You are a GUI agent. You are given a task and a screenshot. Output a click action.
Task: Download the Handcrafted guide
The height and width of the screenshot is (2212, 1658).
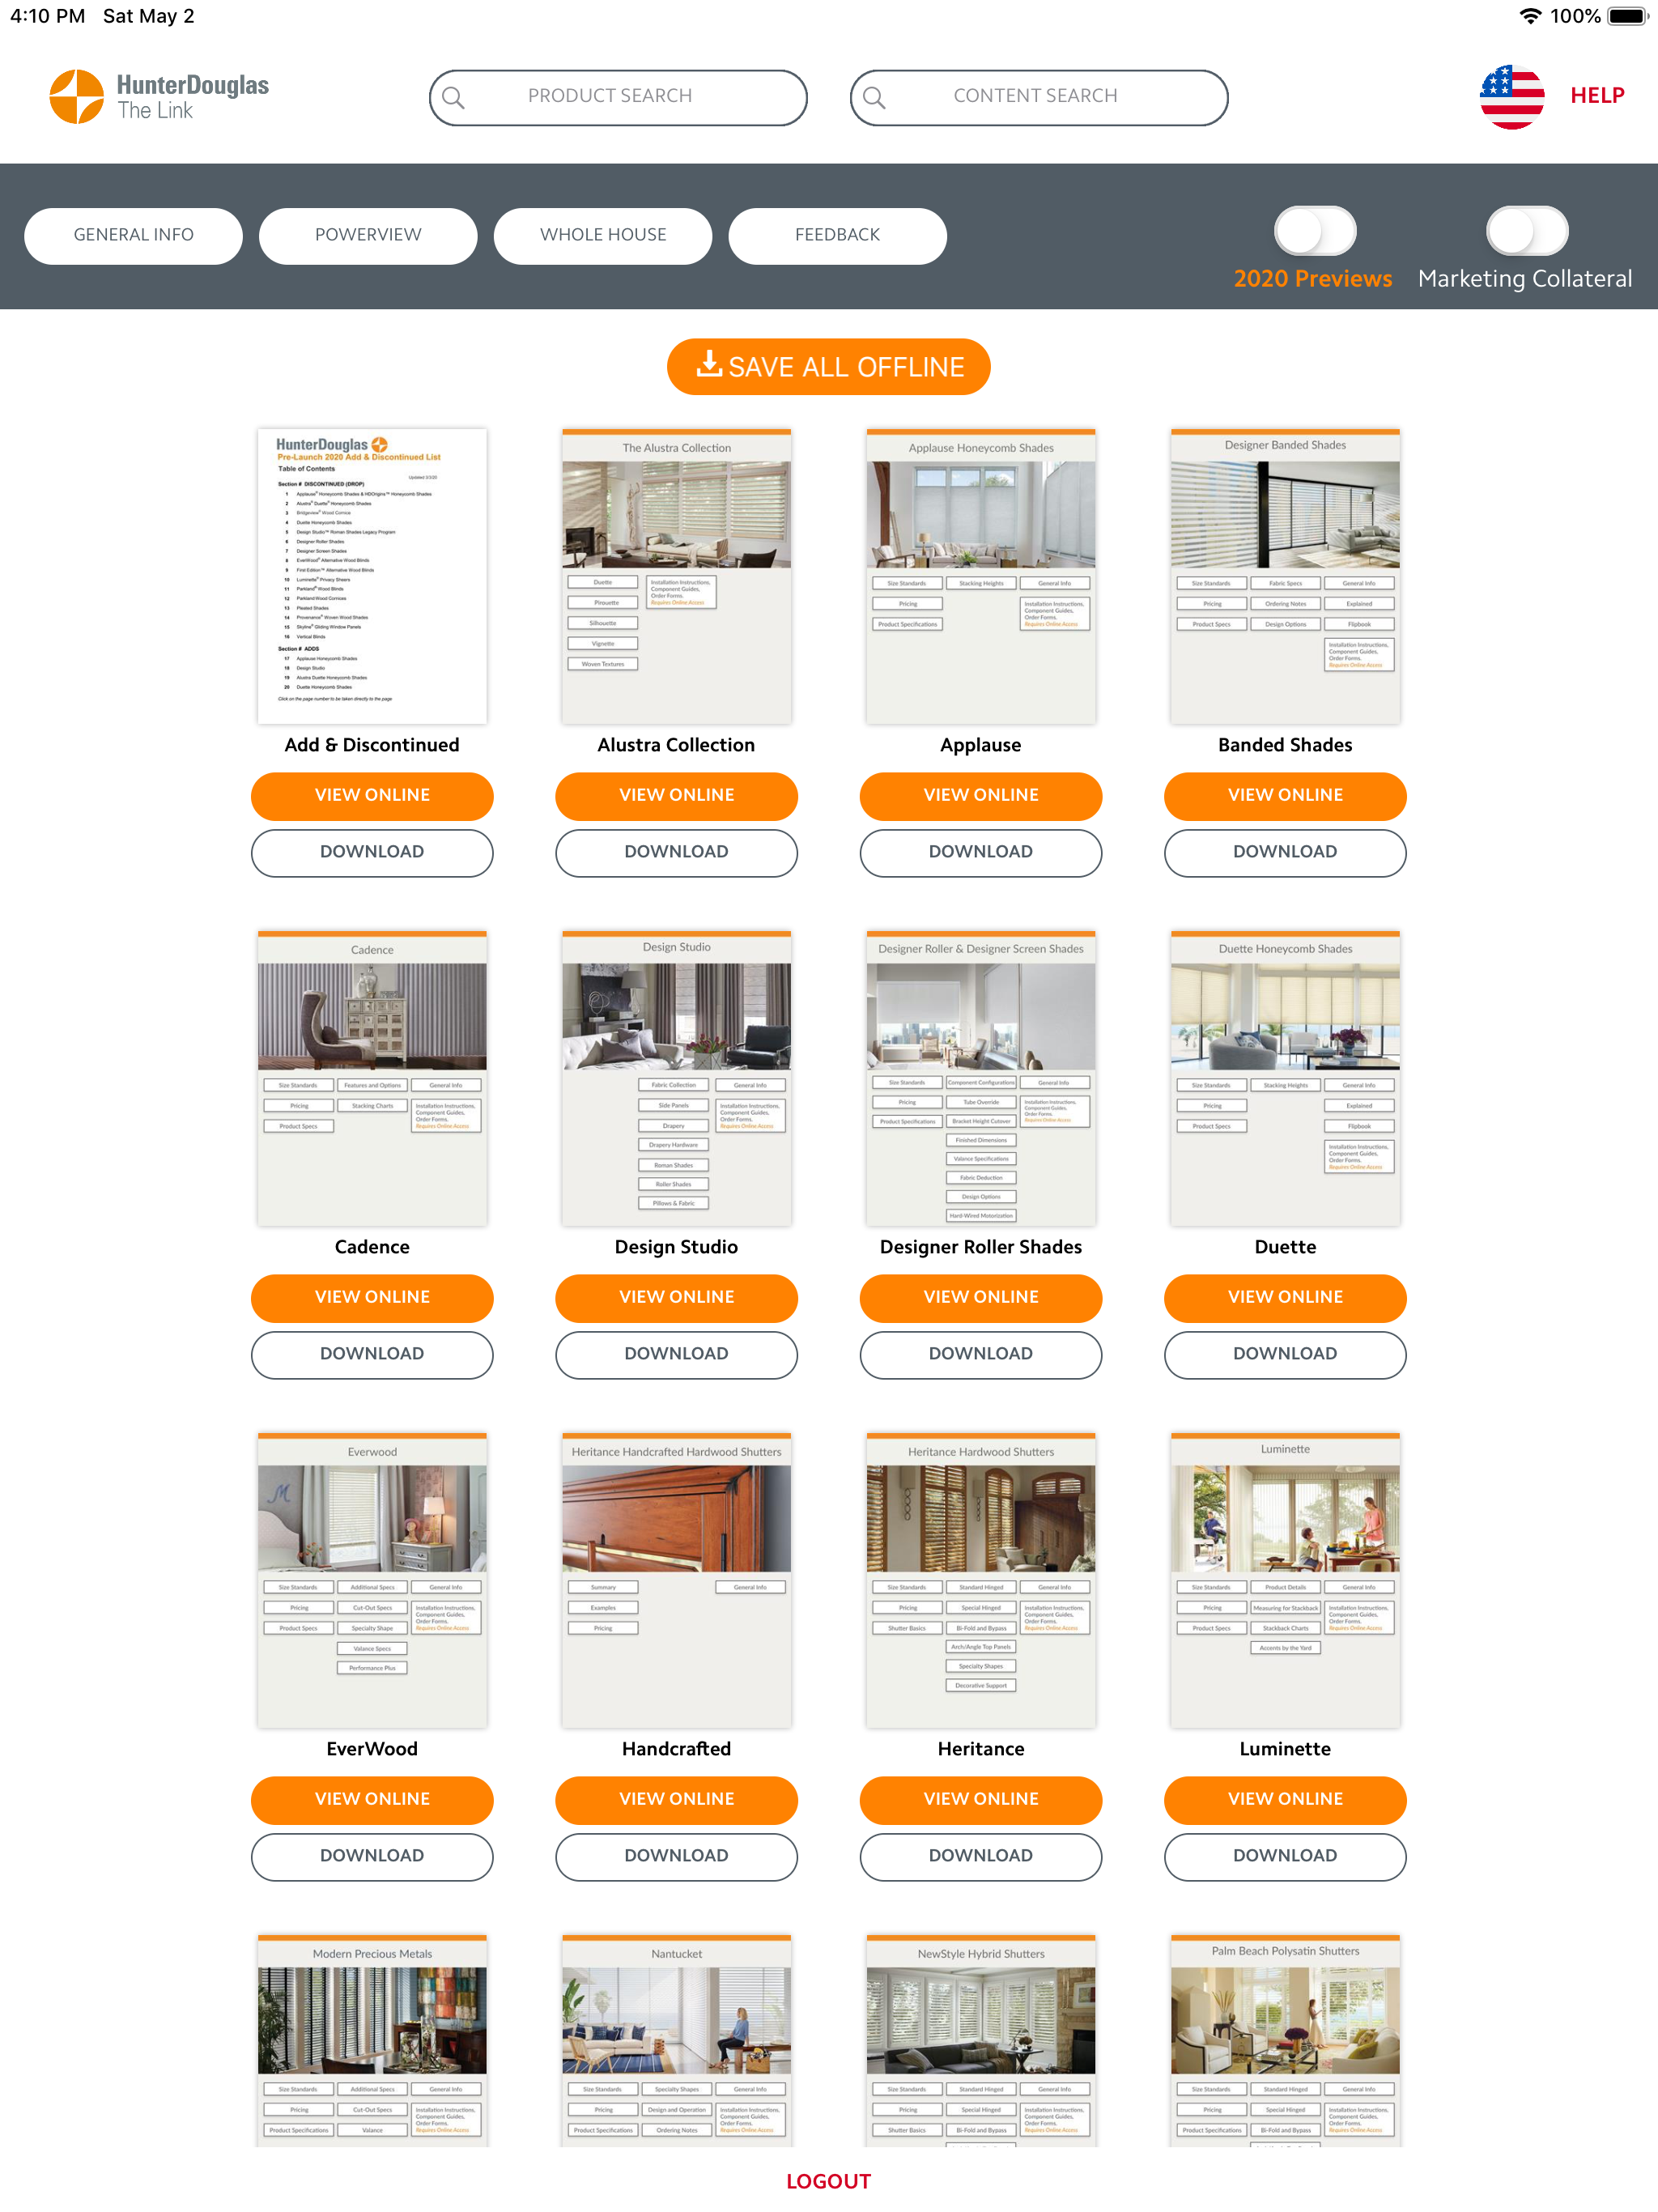pyautogui.click(x=676, y=1857)
